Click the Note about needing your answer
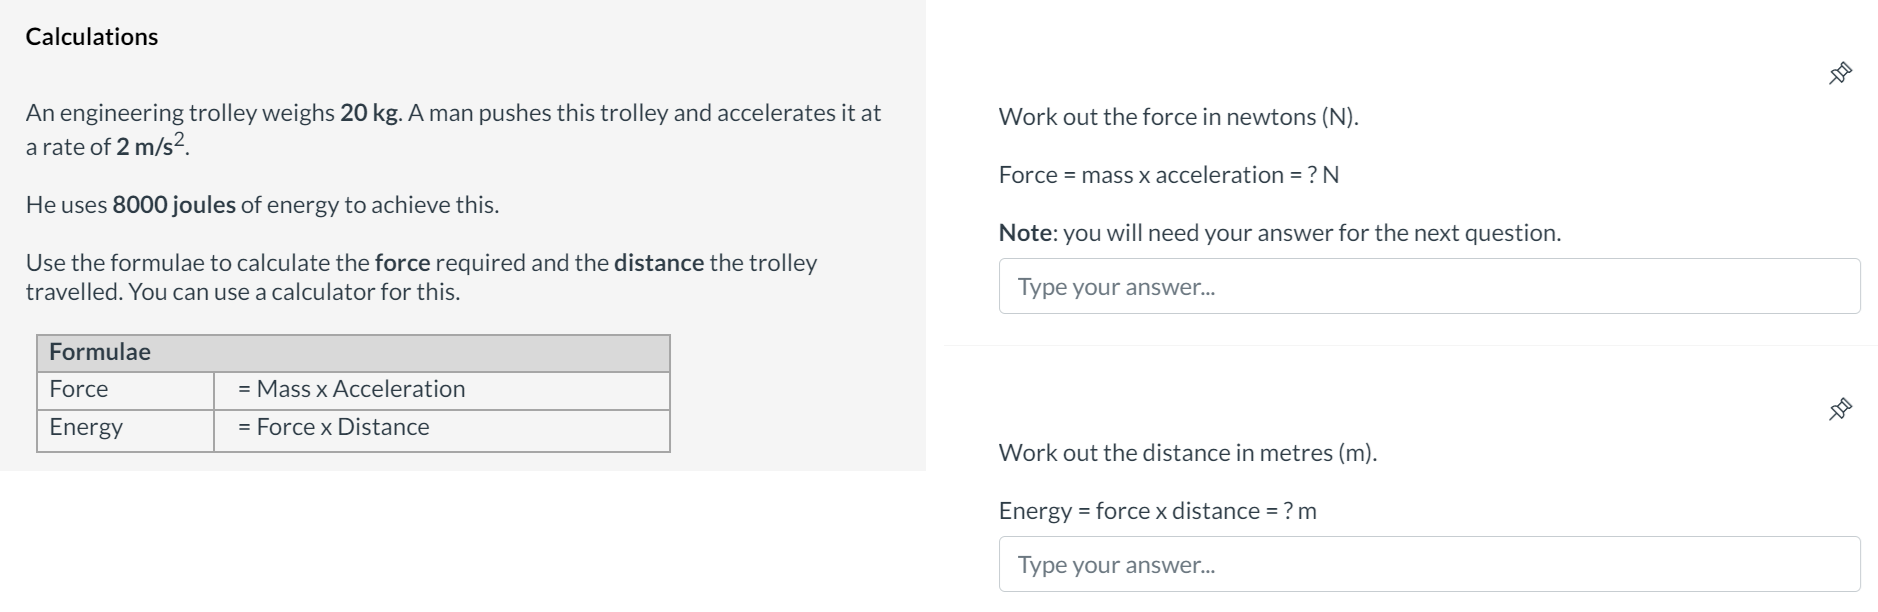 click(x=1277, y=231)
